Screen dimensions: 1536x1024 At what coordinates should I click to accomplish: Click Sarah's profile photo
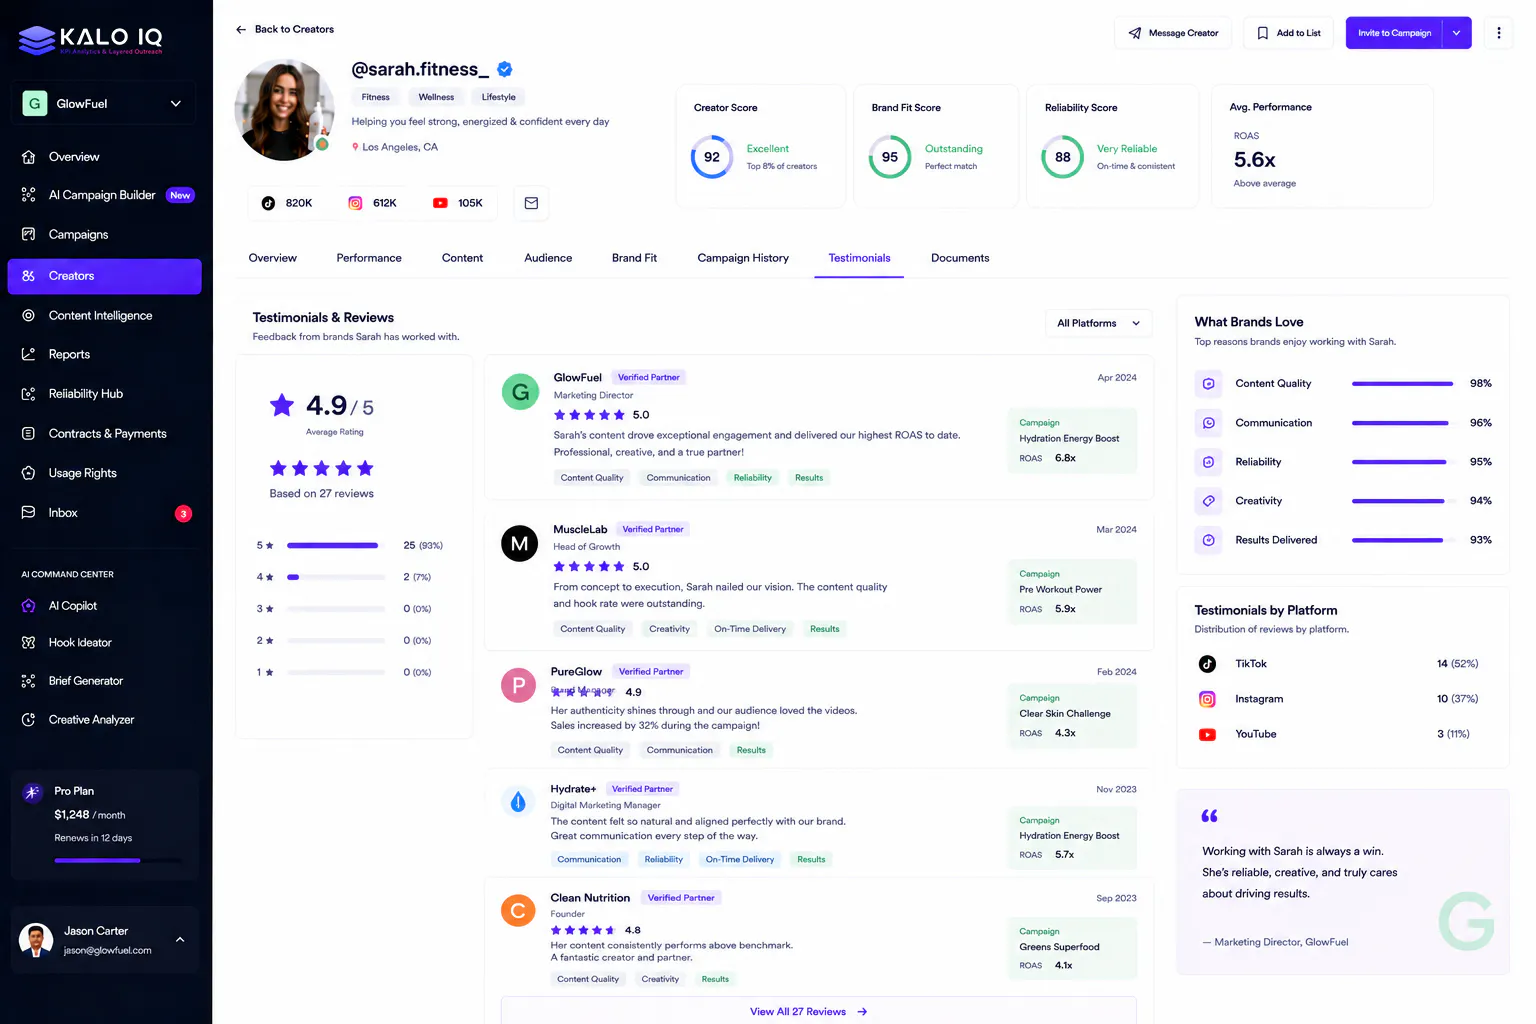tap(285, 110)
